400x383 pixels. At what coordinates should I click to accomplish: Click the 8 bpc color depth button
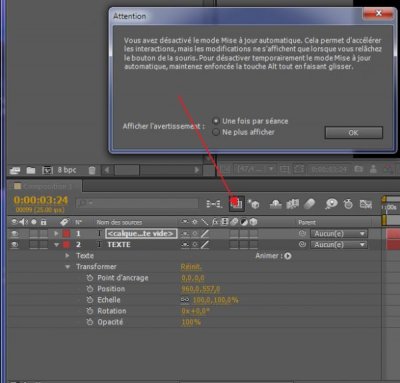67,170
